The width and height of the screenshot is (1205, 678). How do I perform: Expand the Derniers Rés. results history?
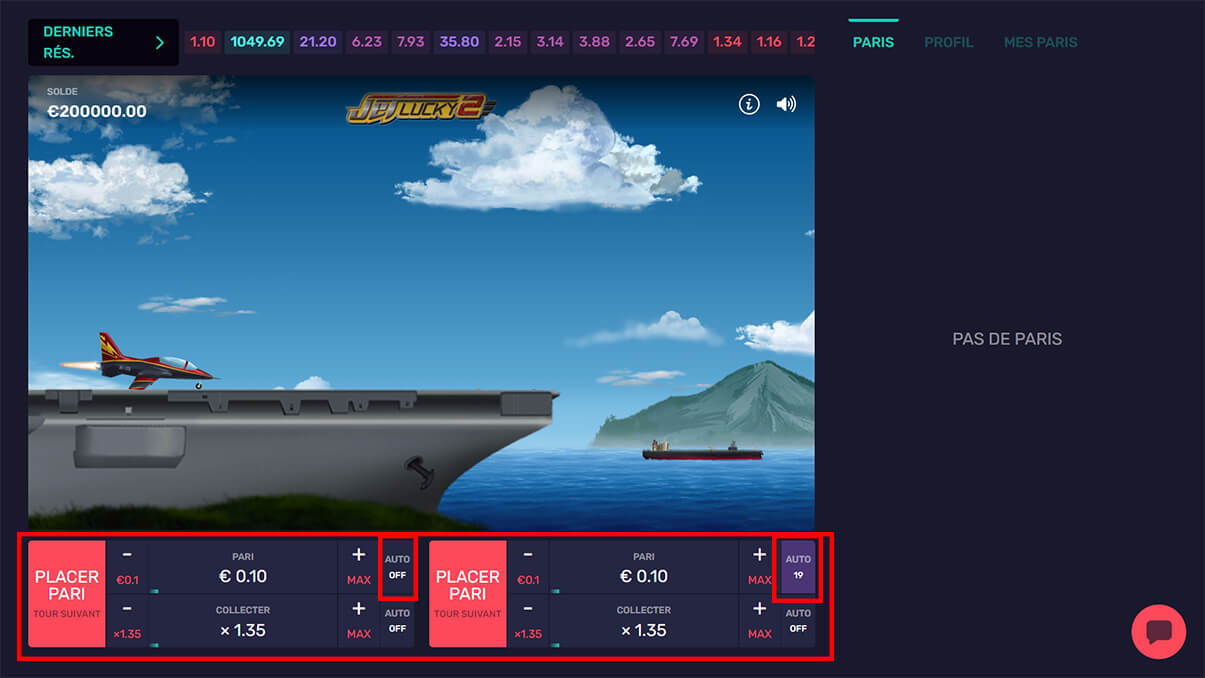(x=103, y=42)
